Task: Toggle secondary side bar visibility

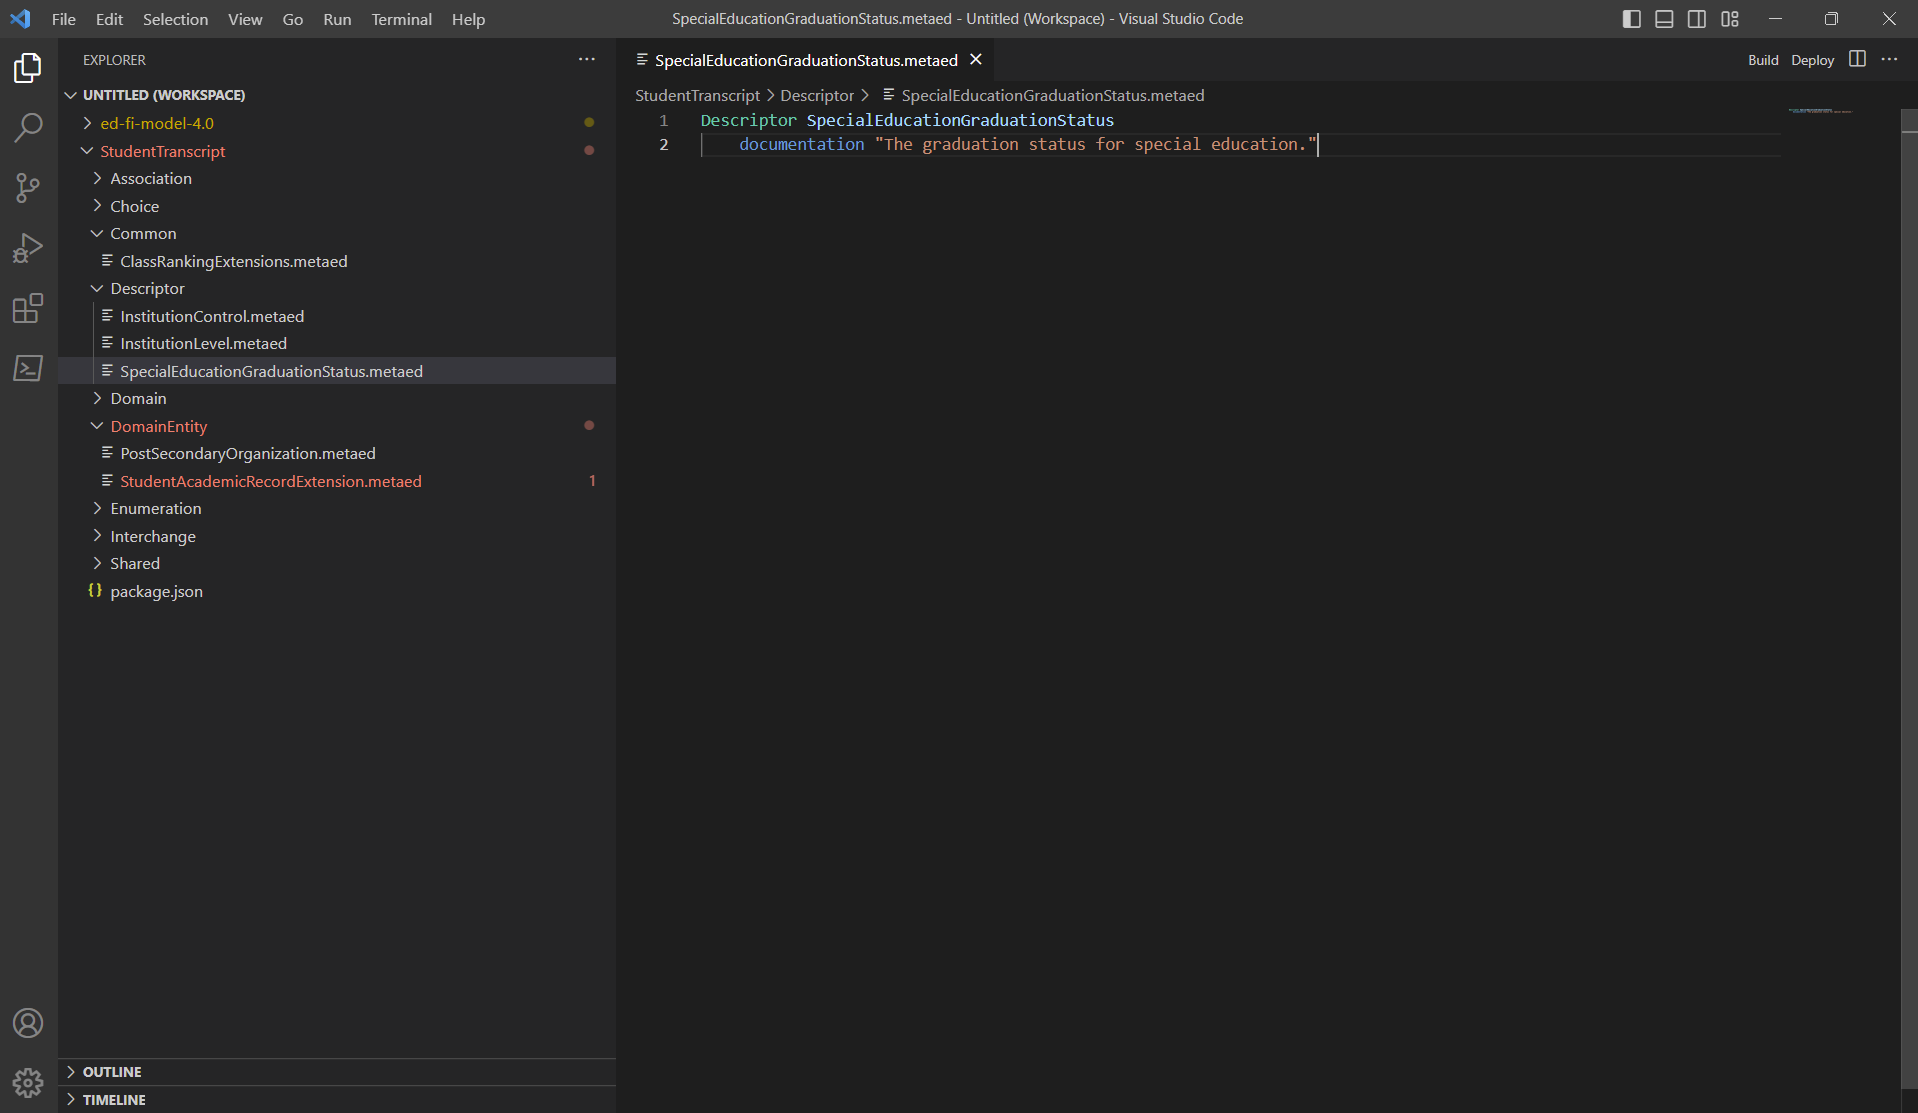Action: point(1697,19)
